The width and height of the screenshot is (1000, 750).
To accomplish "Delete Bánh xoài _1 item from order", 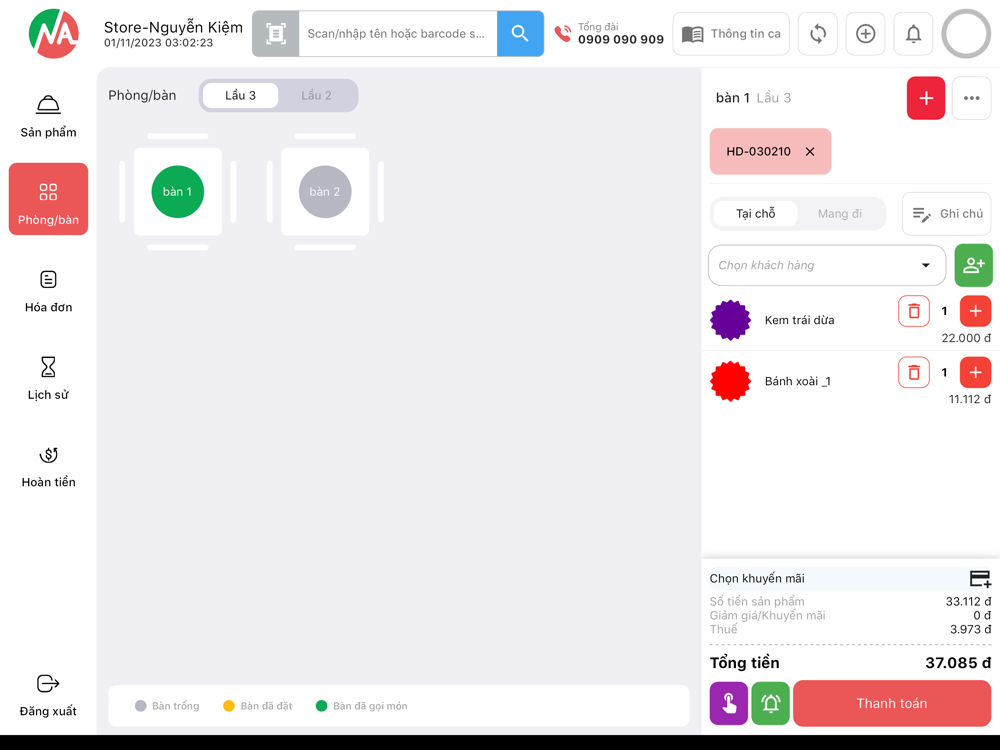I will pos(914,372).
